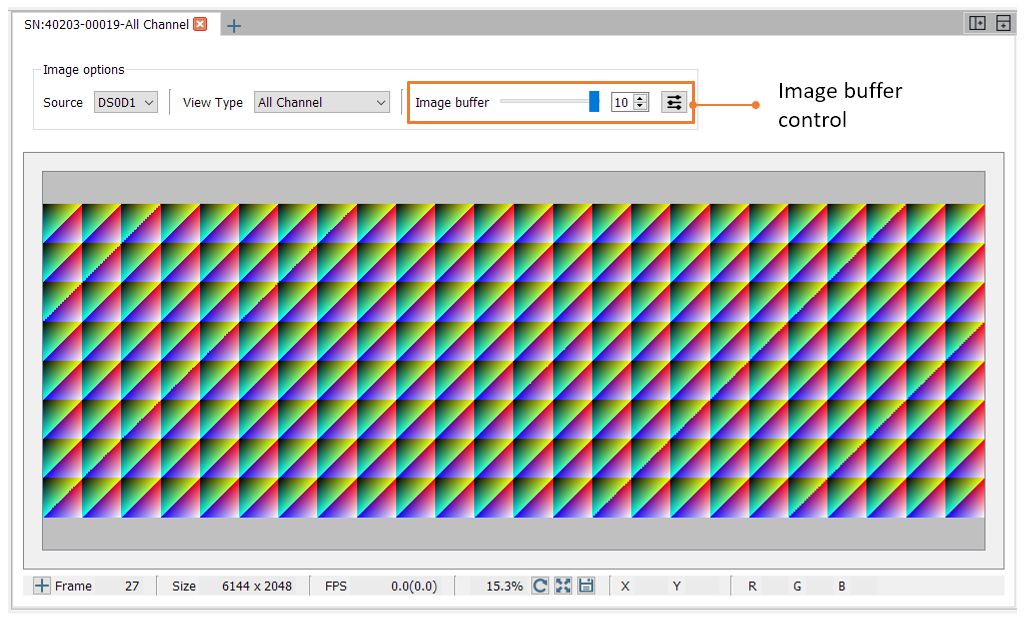Click the Image buffer value field showing 10
This screenshot has width=1026, height=618.
coord(622,102)
